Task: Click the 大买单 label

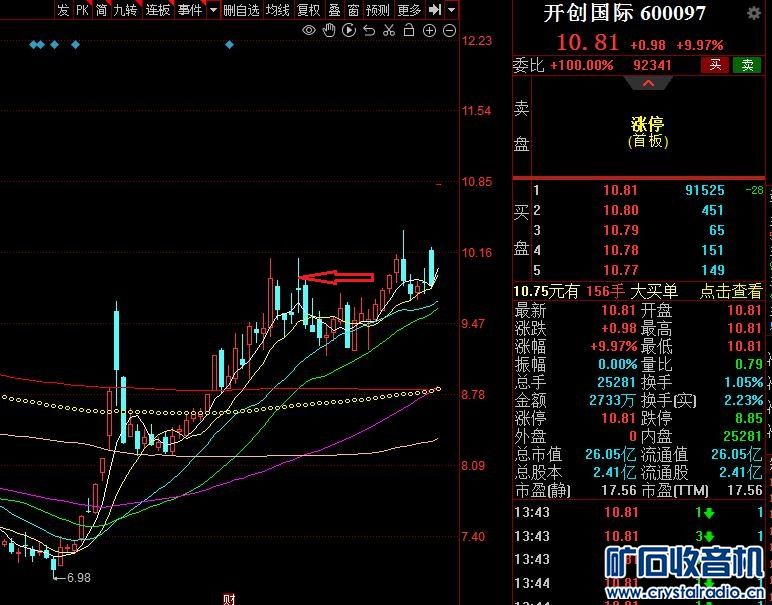Action: 654,291
